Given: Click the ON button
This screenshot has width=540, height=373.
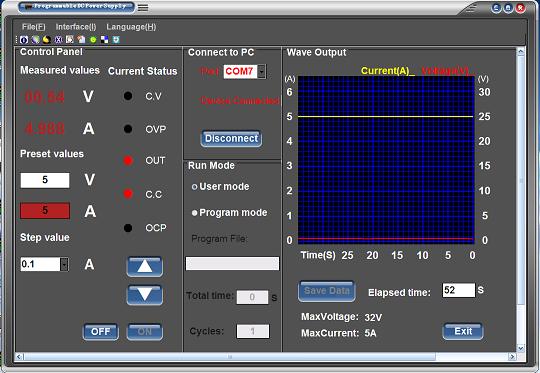Looking at the screenshot, I should (145, 332).
